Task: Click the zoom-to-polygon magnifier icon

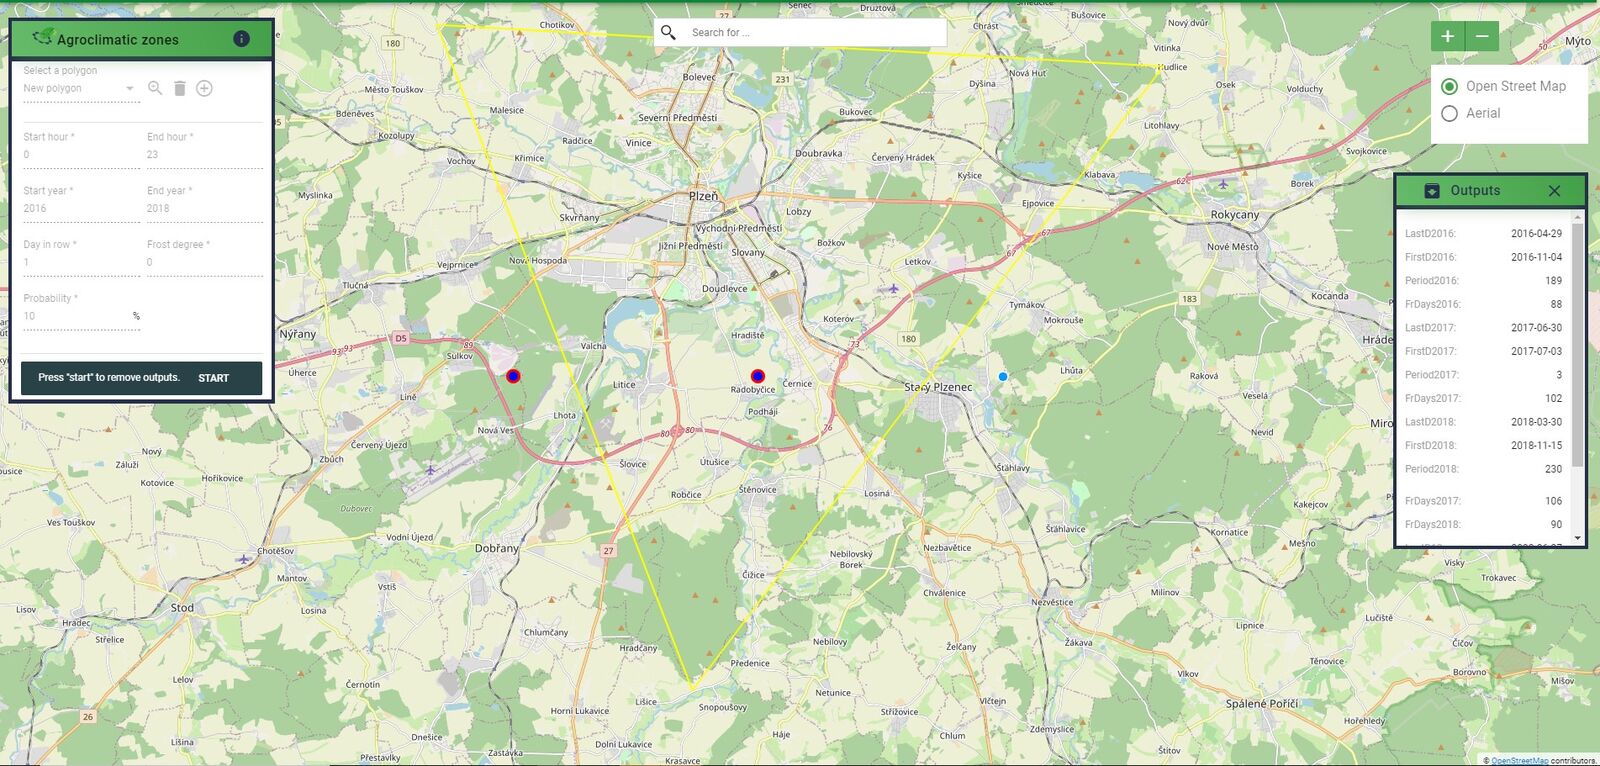Action: tap(155, 88)
